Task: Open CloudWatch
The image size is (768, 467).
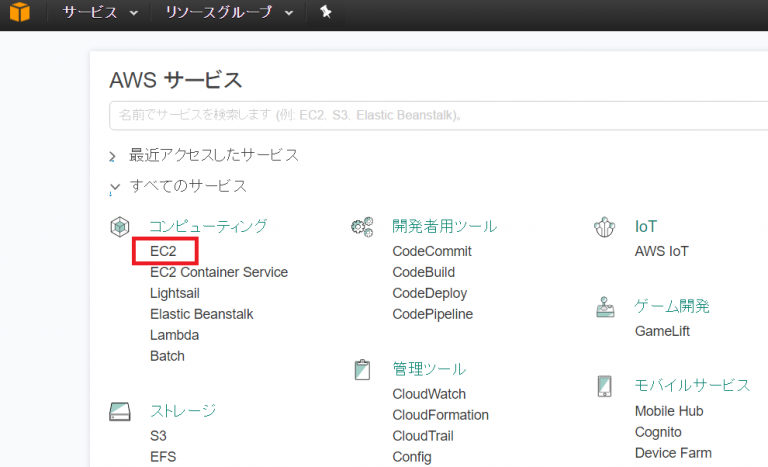Action: 429,394
